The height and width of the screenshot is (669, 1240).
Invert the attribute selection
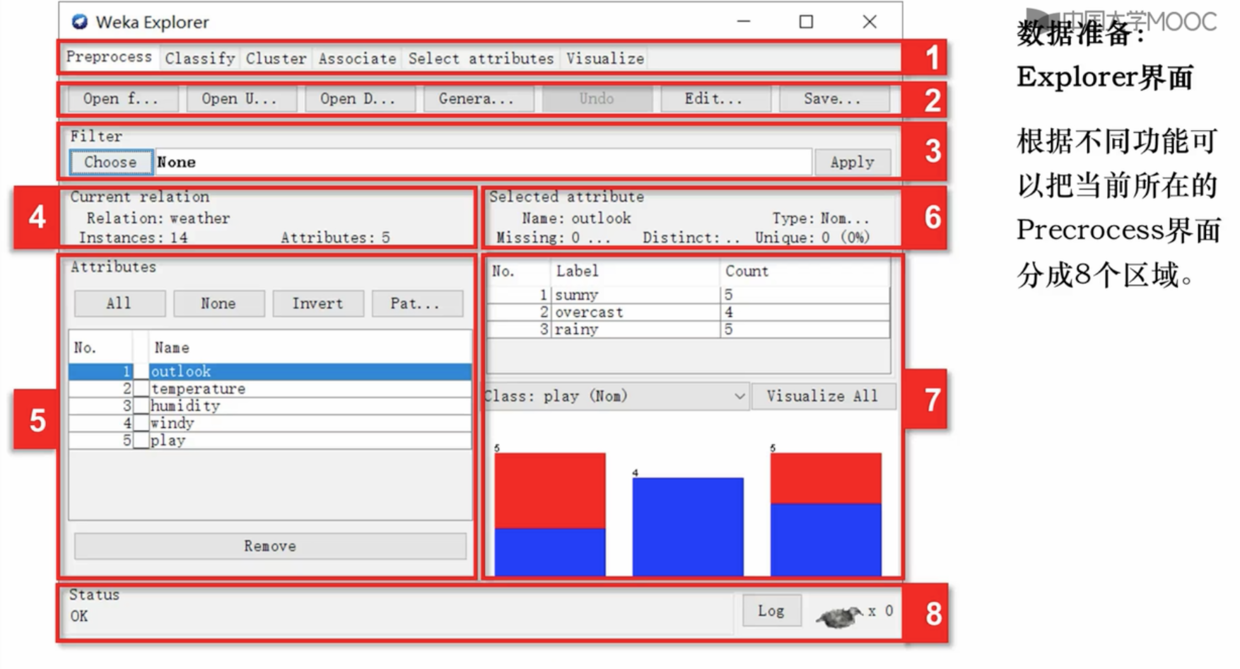318,303
